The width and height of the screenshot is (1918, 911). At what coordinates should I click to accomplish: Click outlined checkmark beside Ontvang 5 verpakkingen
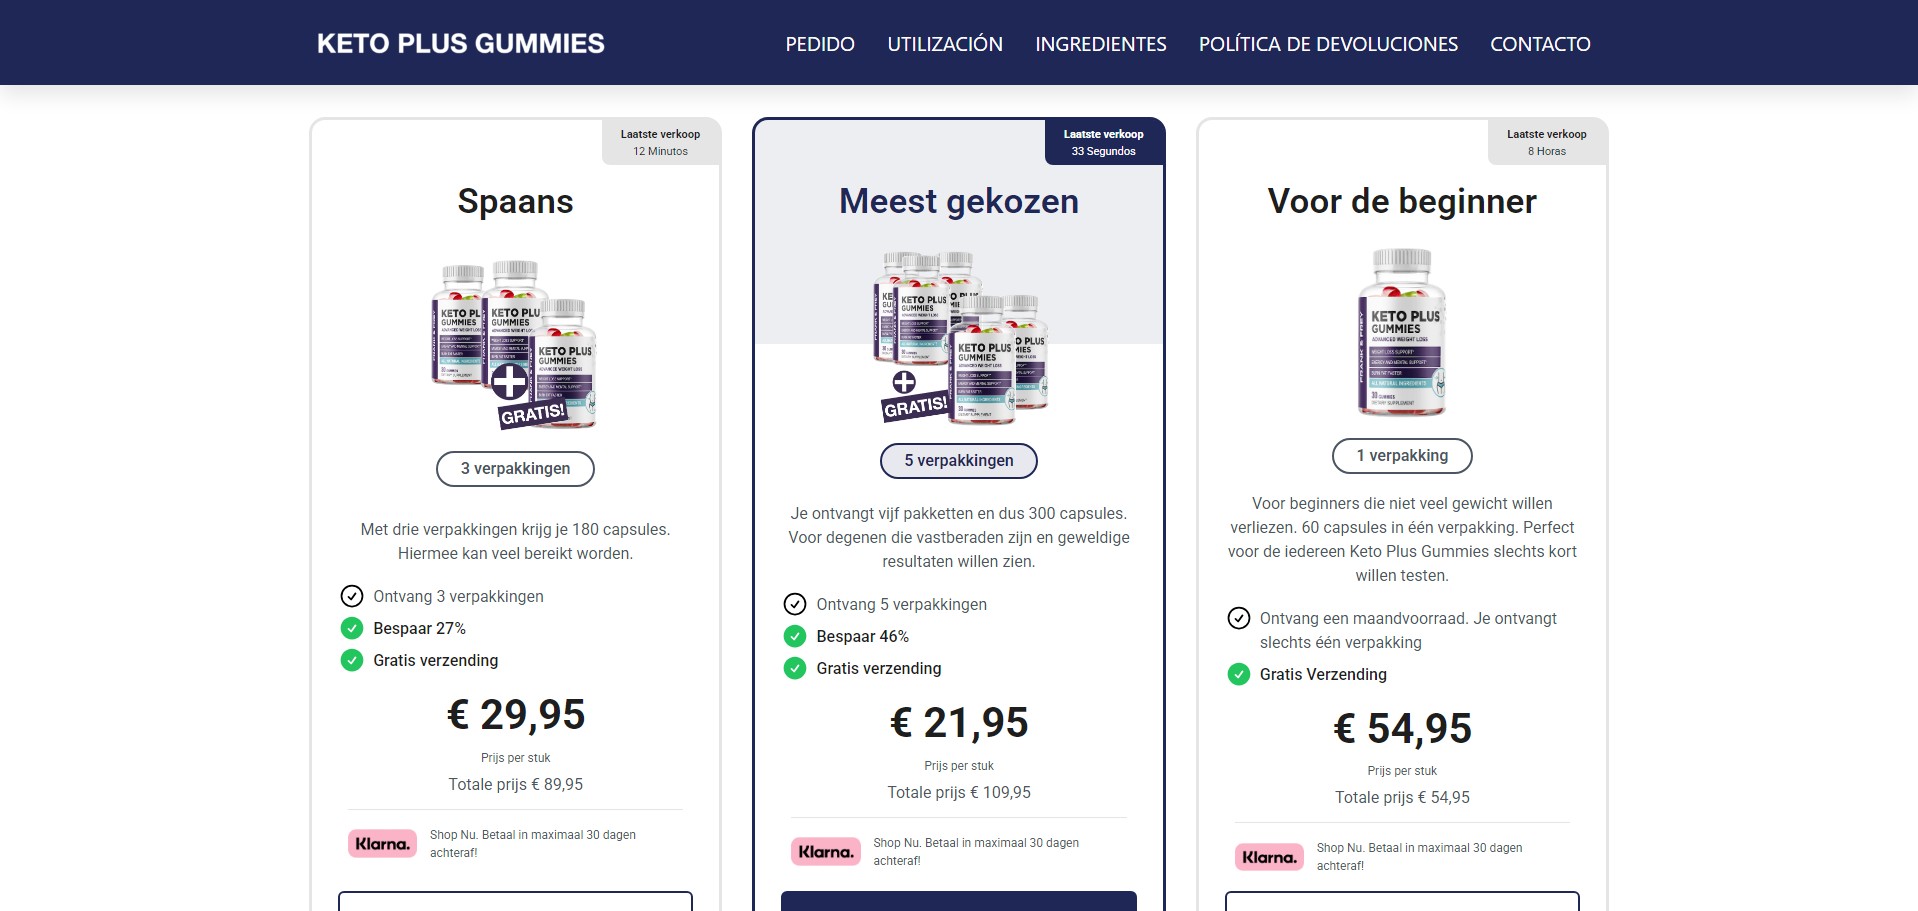[795, 604]
